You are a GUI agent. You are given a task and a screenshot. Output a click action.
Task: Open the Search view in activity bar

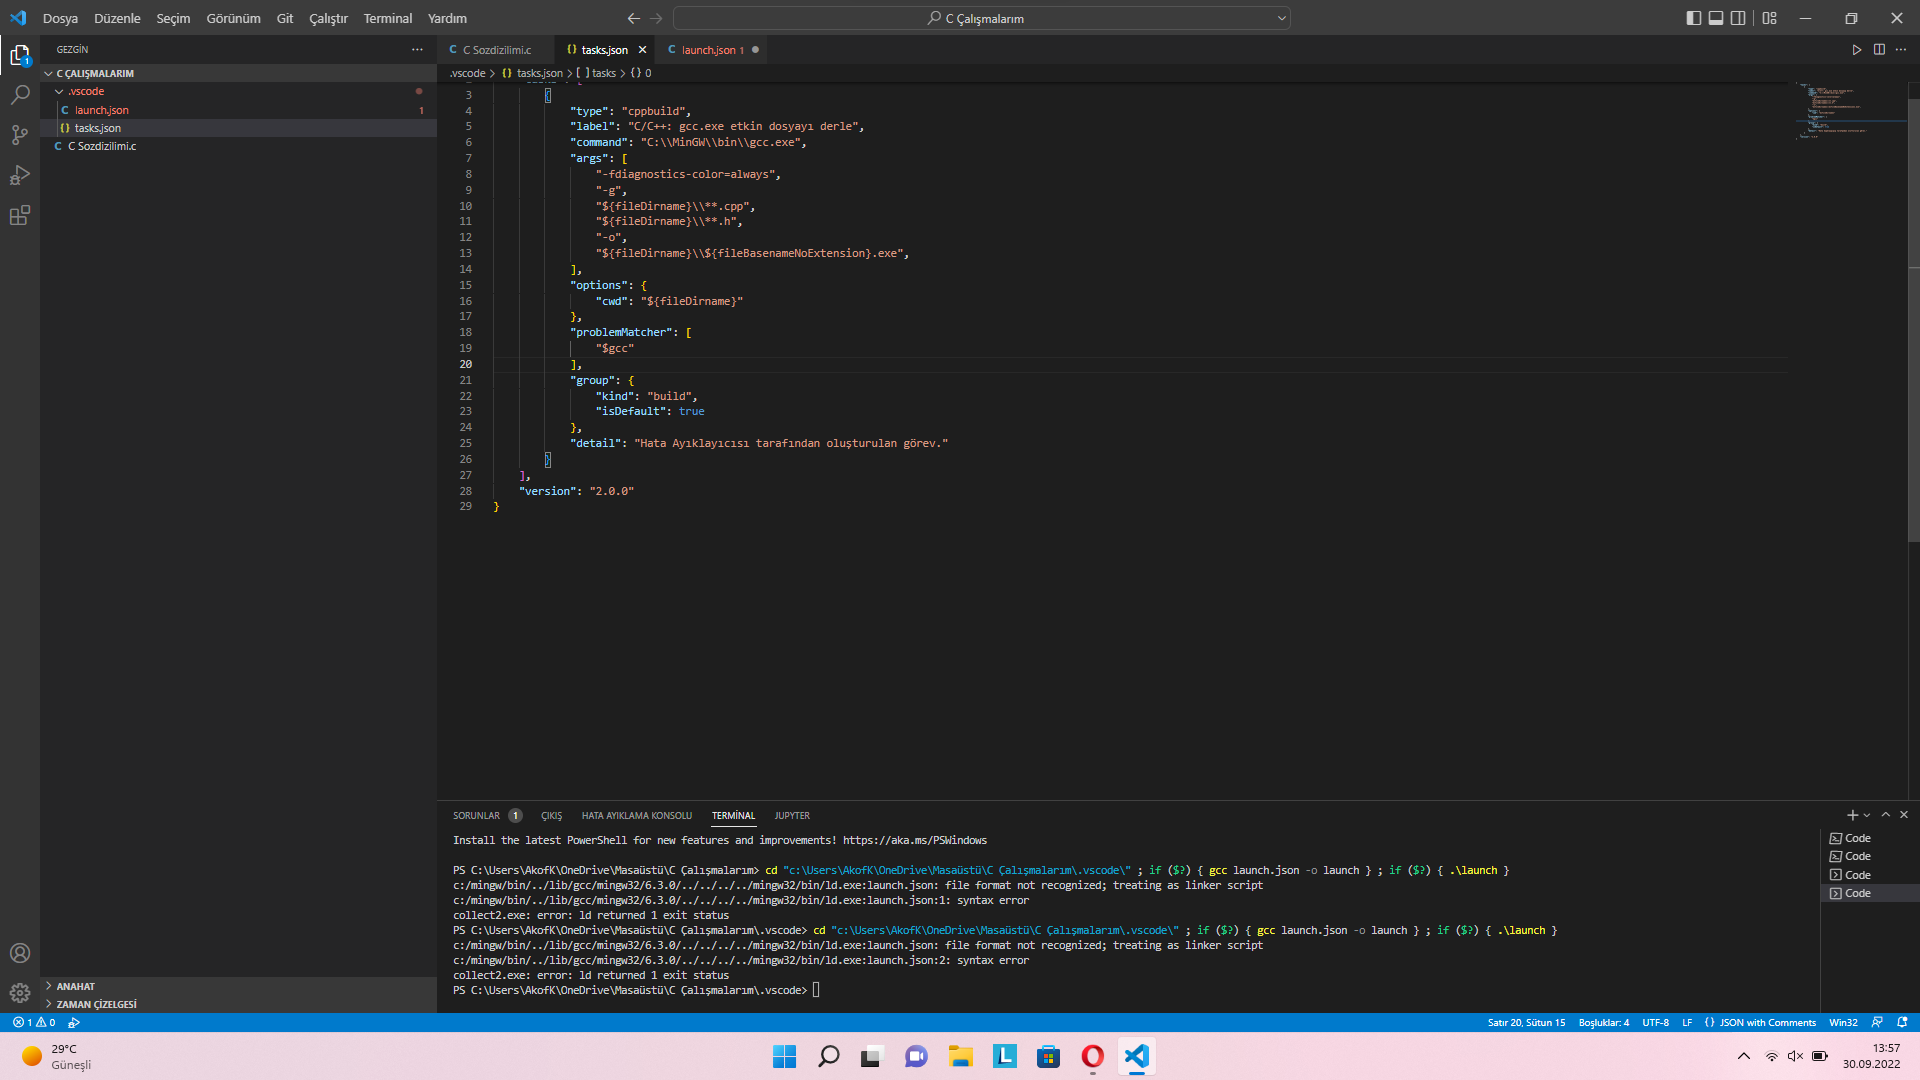pyautogui.click(x=20, y=95)
